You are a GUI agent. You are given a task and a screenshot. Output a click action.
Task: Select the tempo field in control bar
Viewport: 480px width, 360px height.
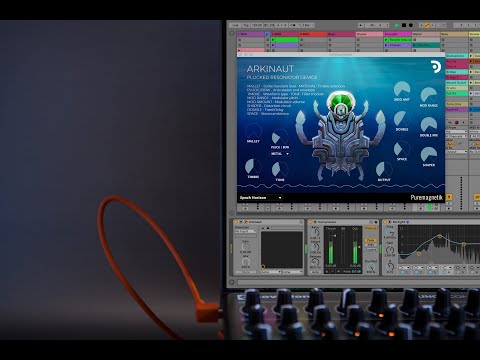257,25
